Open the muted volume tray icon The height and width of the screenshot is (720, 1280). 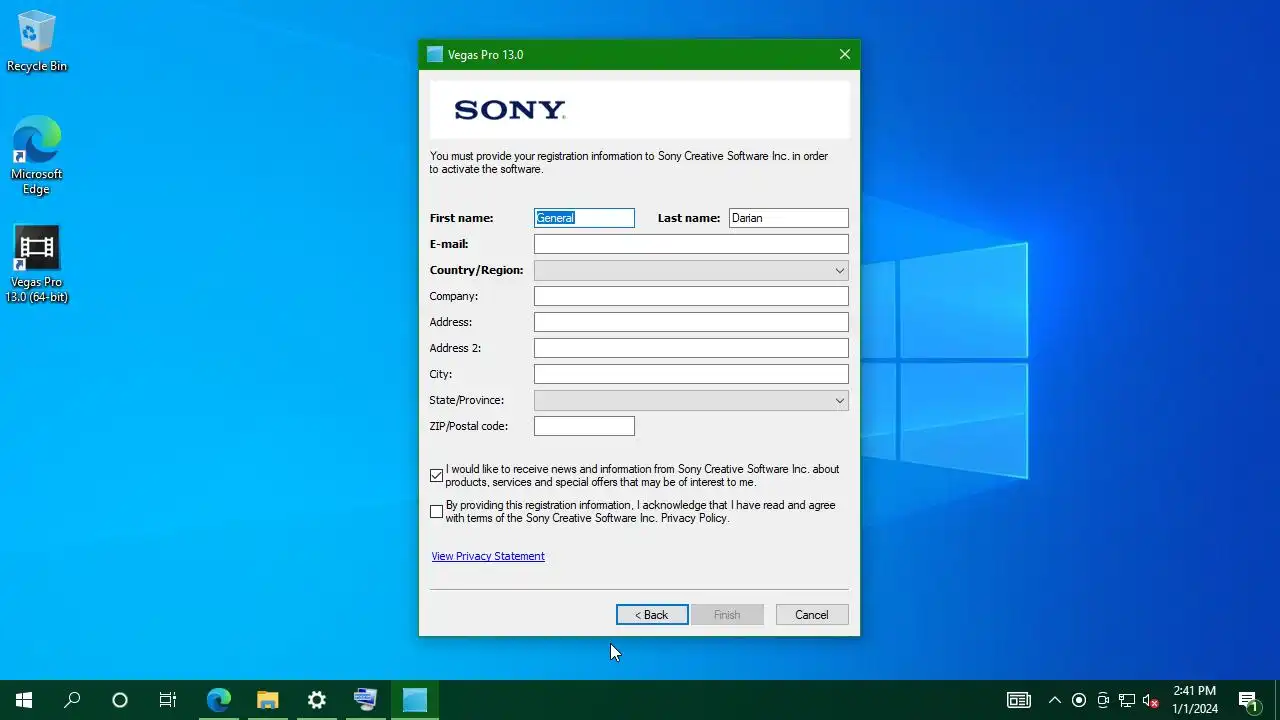point(1151,700)
